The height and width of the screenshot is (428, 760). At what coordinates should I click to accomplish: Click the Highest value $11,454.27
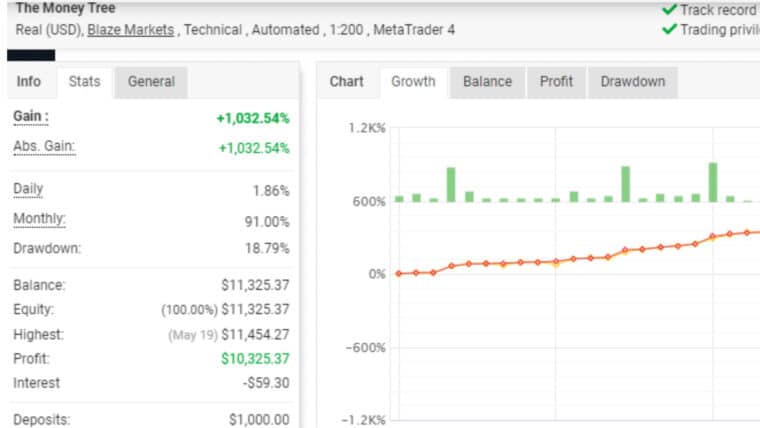(x=255, y=334)
